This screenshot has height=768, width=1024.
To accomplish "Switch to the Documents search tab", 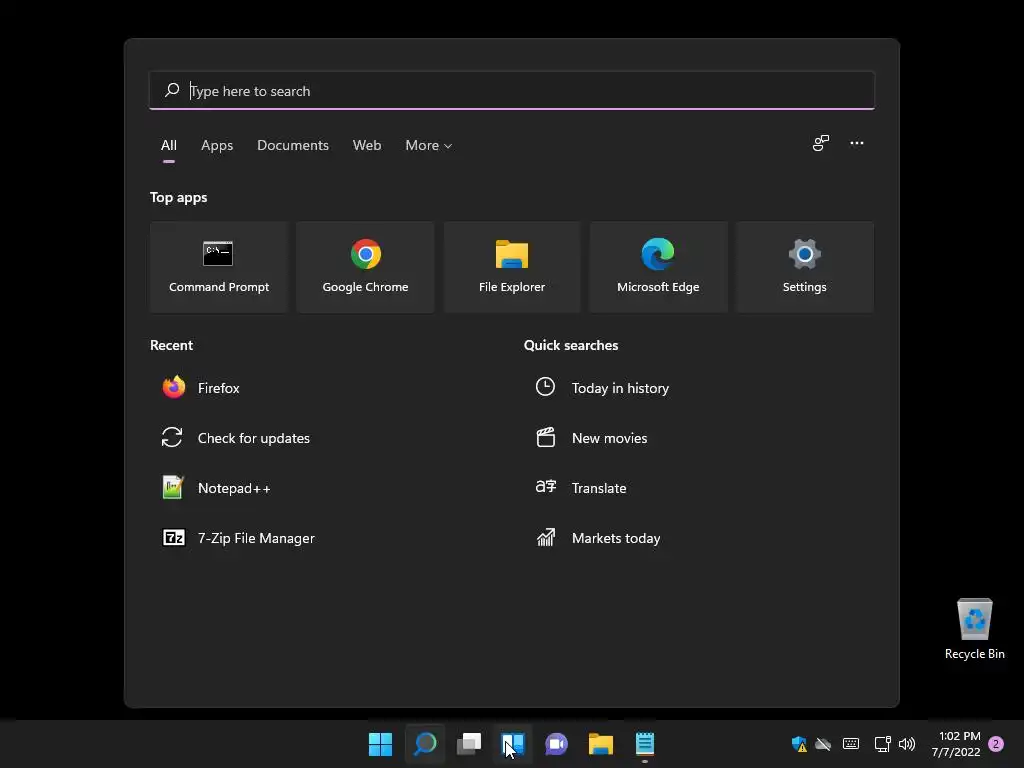I will [x=293, y=146].
